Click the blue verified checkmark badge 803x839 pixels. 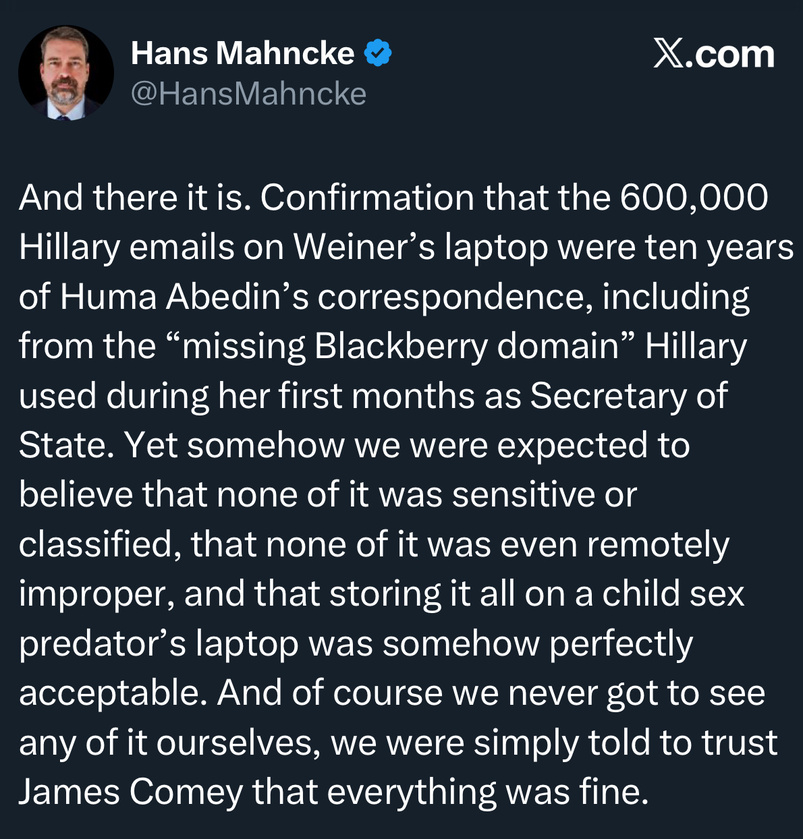(377, 54)
